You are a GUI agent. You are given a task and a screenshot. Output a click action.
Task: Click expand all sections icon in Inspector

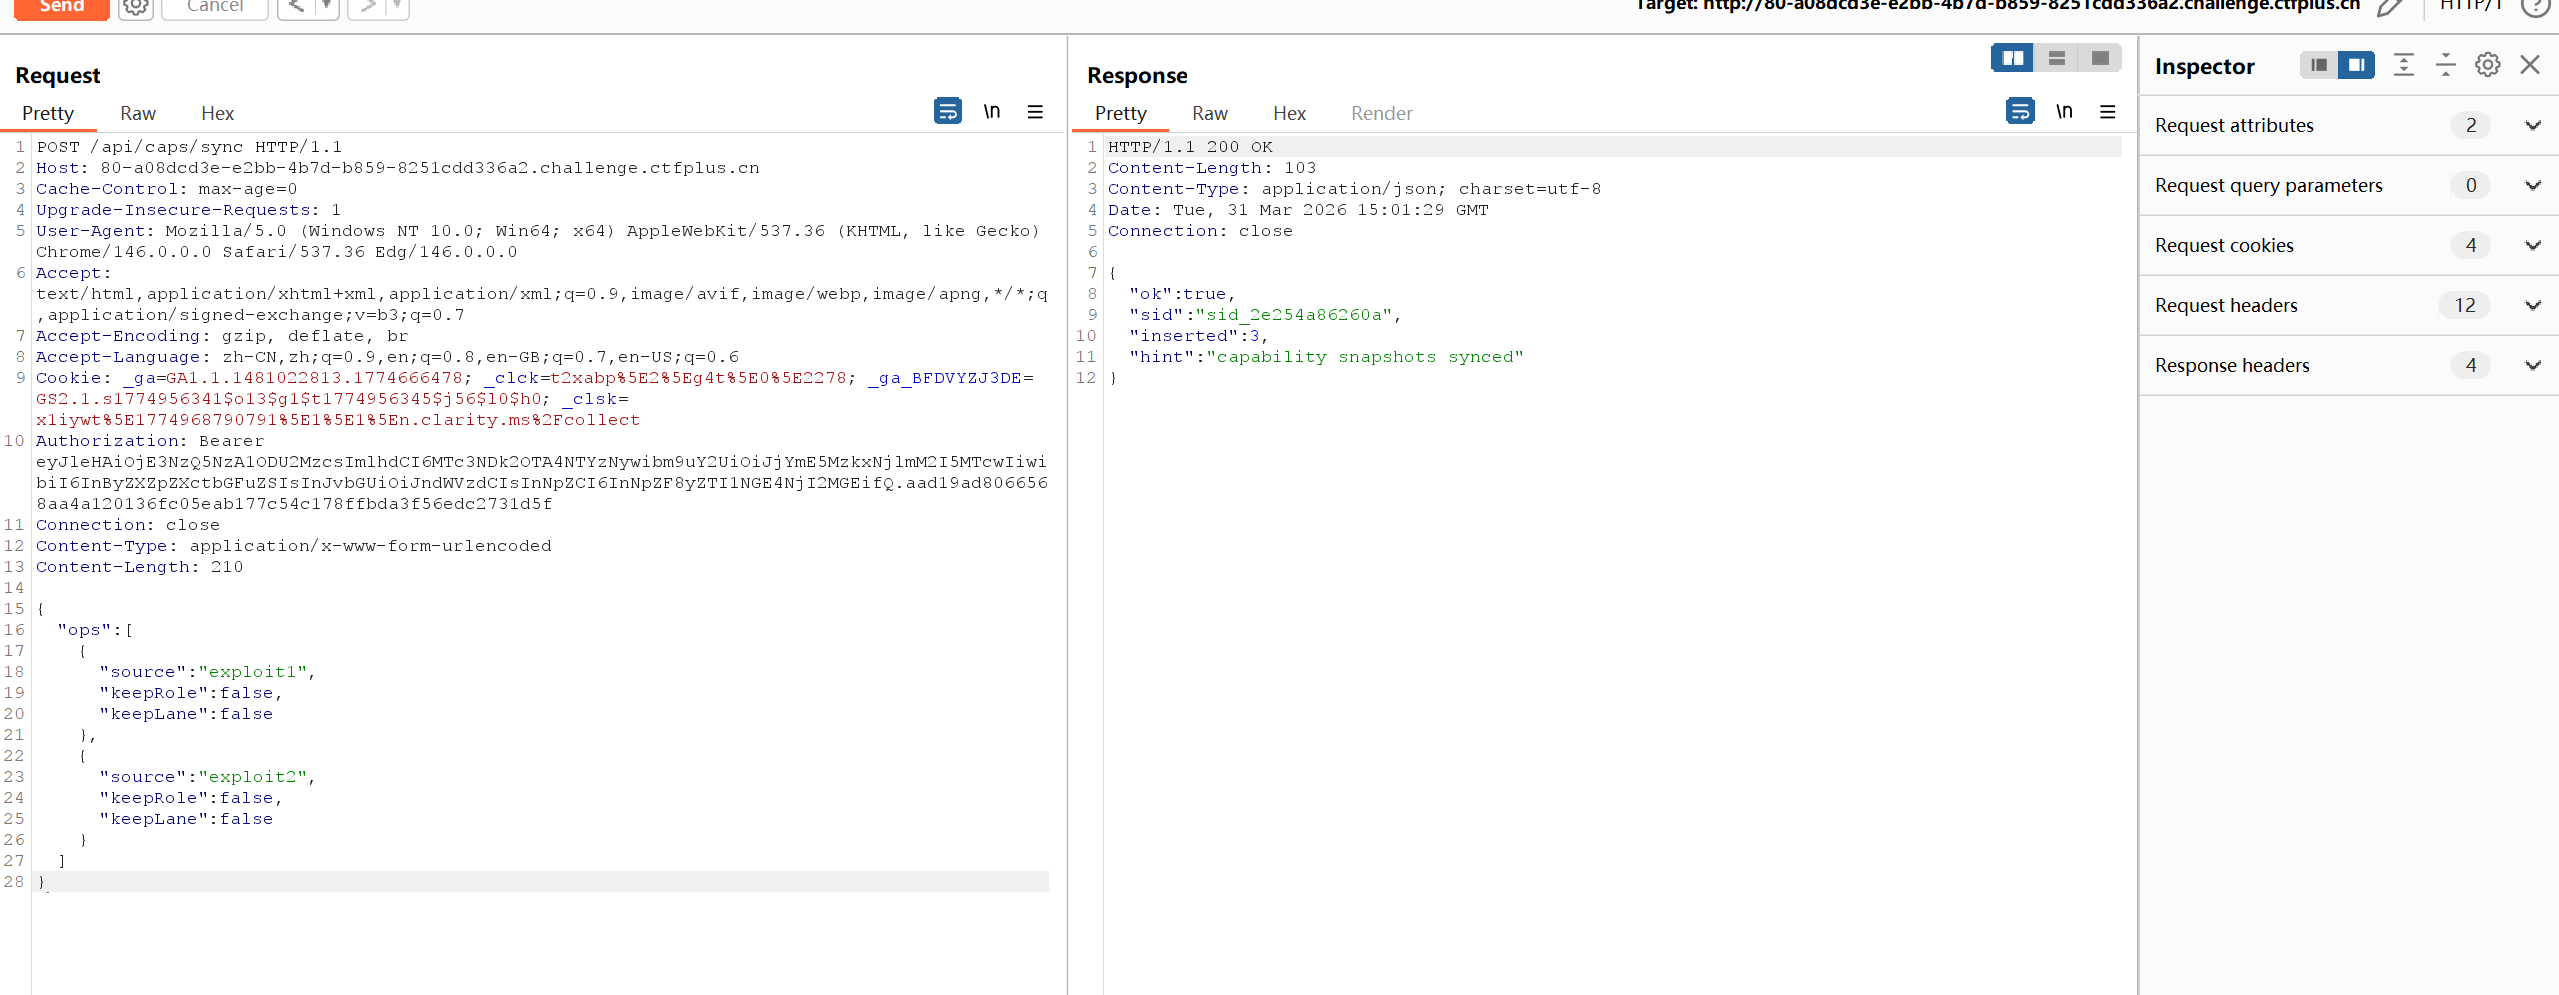(2403, 65)
